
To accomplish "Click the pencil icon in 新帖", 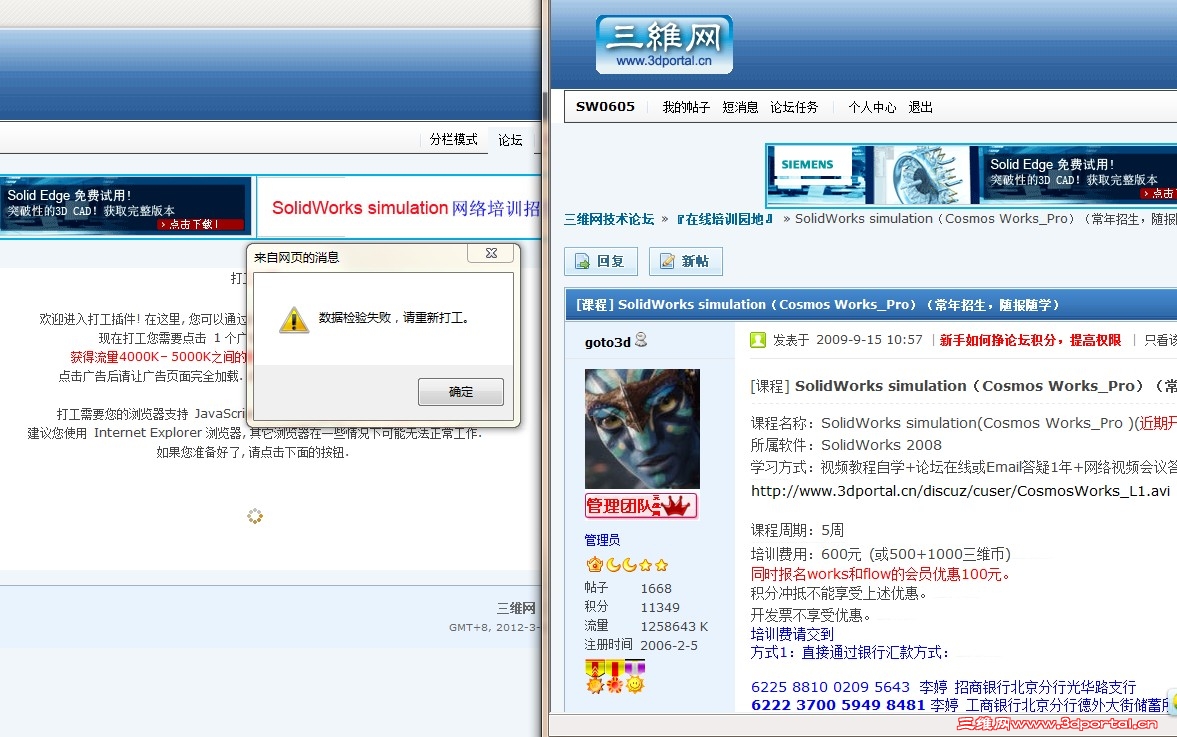I will click(667, 261).
